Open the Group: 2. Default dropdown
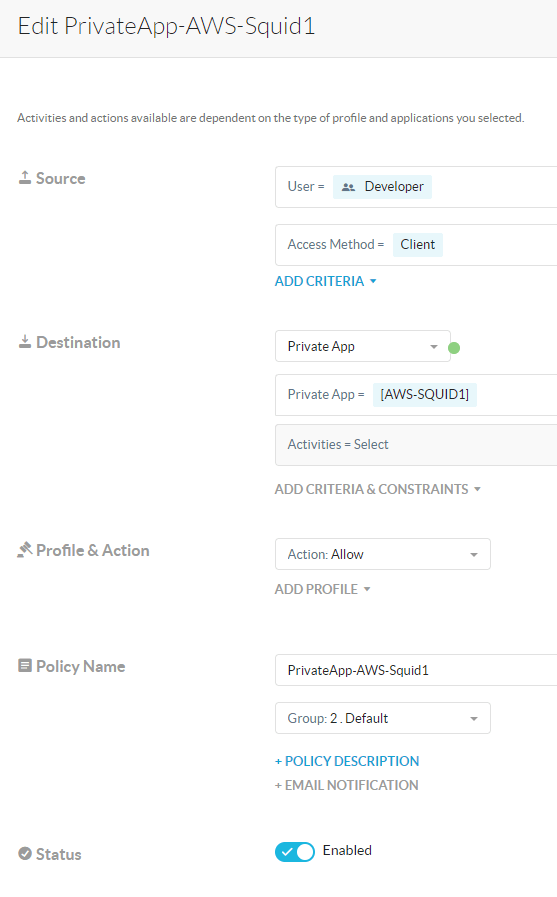 383,718
